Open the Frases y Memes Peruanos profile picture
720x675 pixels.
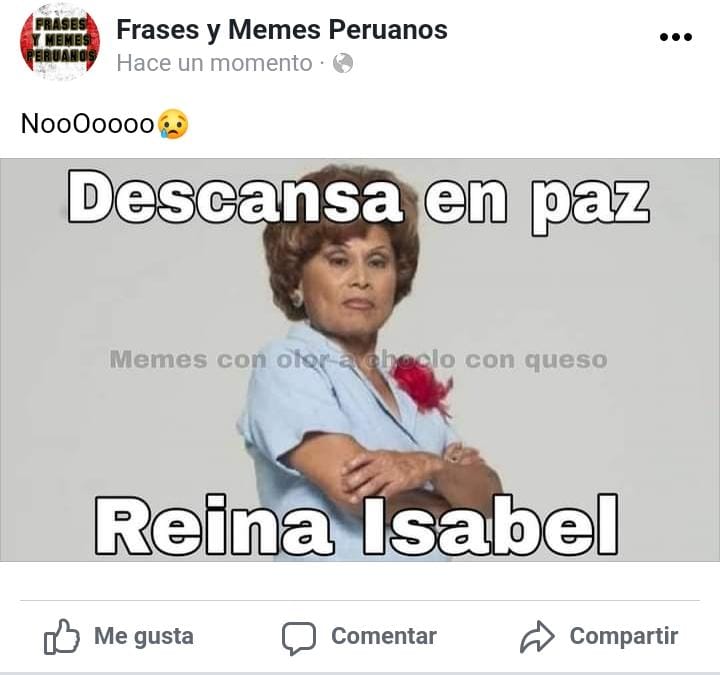click(60, 42)
